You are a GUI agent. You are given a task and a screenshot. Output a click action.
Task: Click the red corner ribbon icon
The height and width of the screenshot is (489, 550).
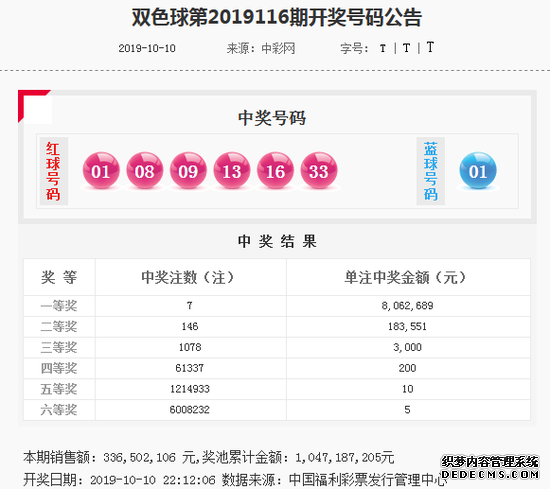coord(34,106)
